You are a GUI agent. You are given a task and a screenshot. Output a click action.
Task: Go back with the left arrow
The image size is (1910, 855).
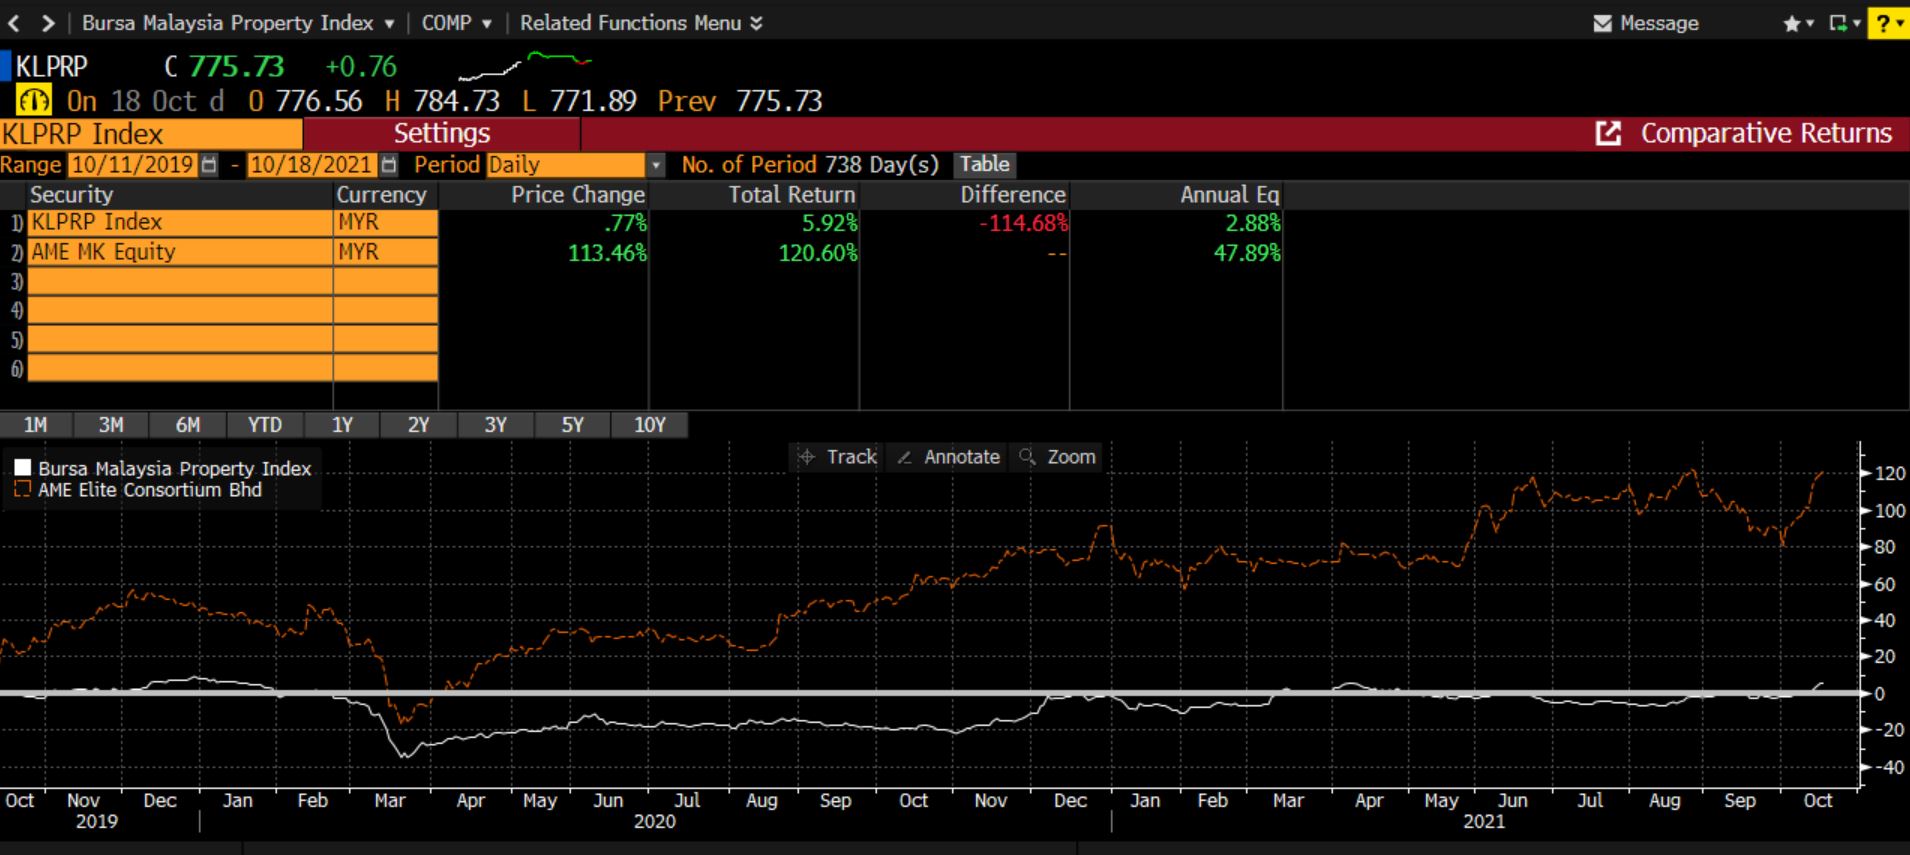[14, 22]
